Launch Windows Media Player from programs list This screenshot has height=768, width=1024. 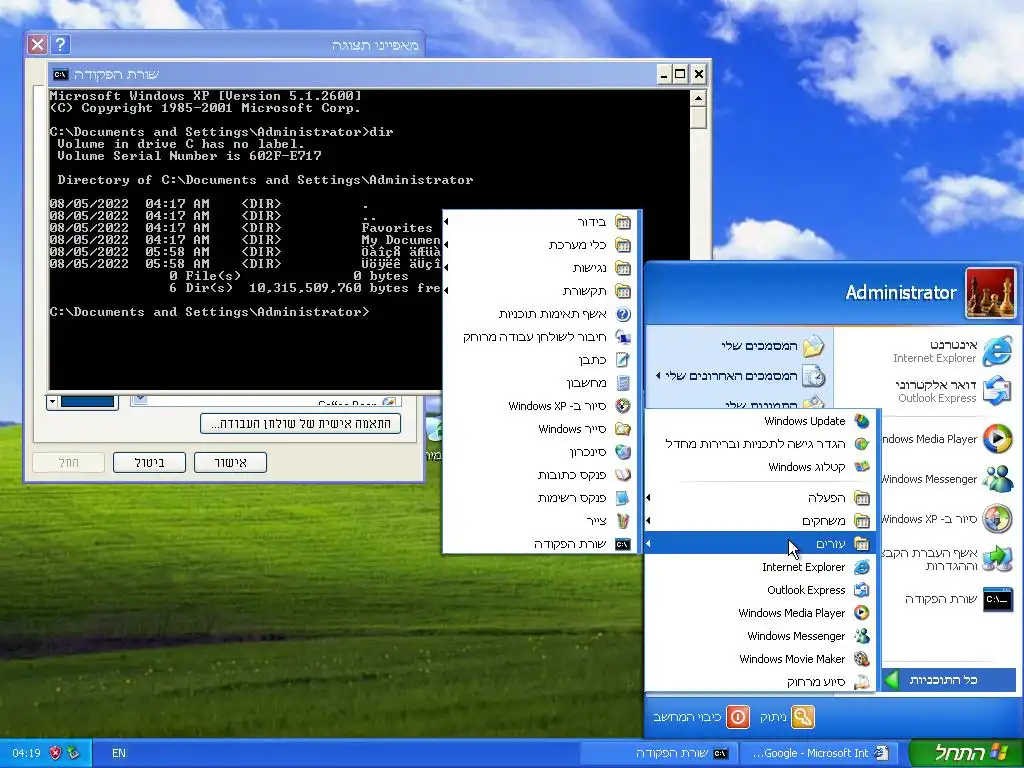point(760,613)
